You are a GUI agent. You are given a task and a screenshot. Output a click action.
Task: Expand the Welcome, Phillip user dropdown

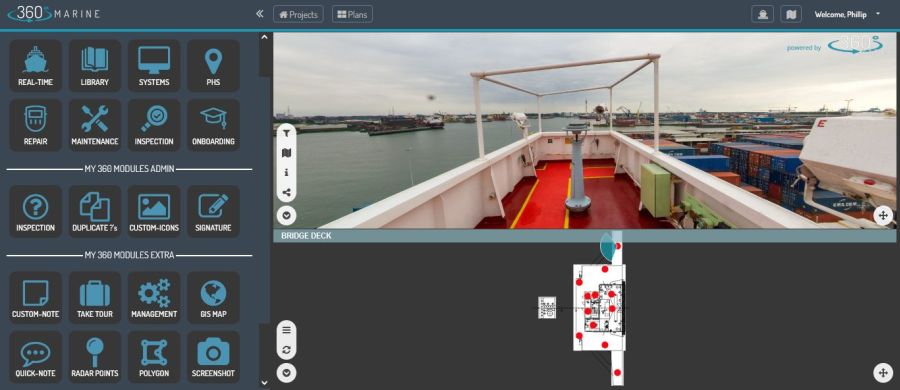click(847, 14)
